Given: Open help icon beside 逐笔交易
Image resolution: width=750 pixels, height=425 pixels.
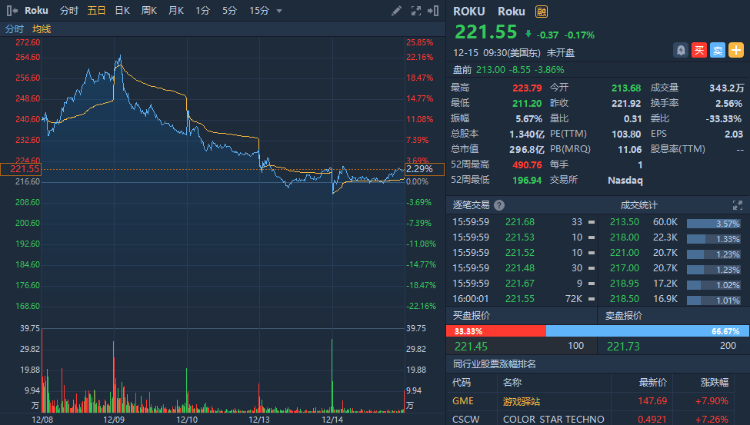Looking at the screenshot, I should tap(499, 205).
